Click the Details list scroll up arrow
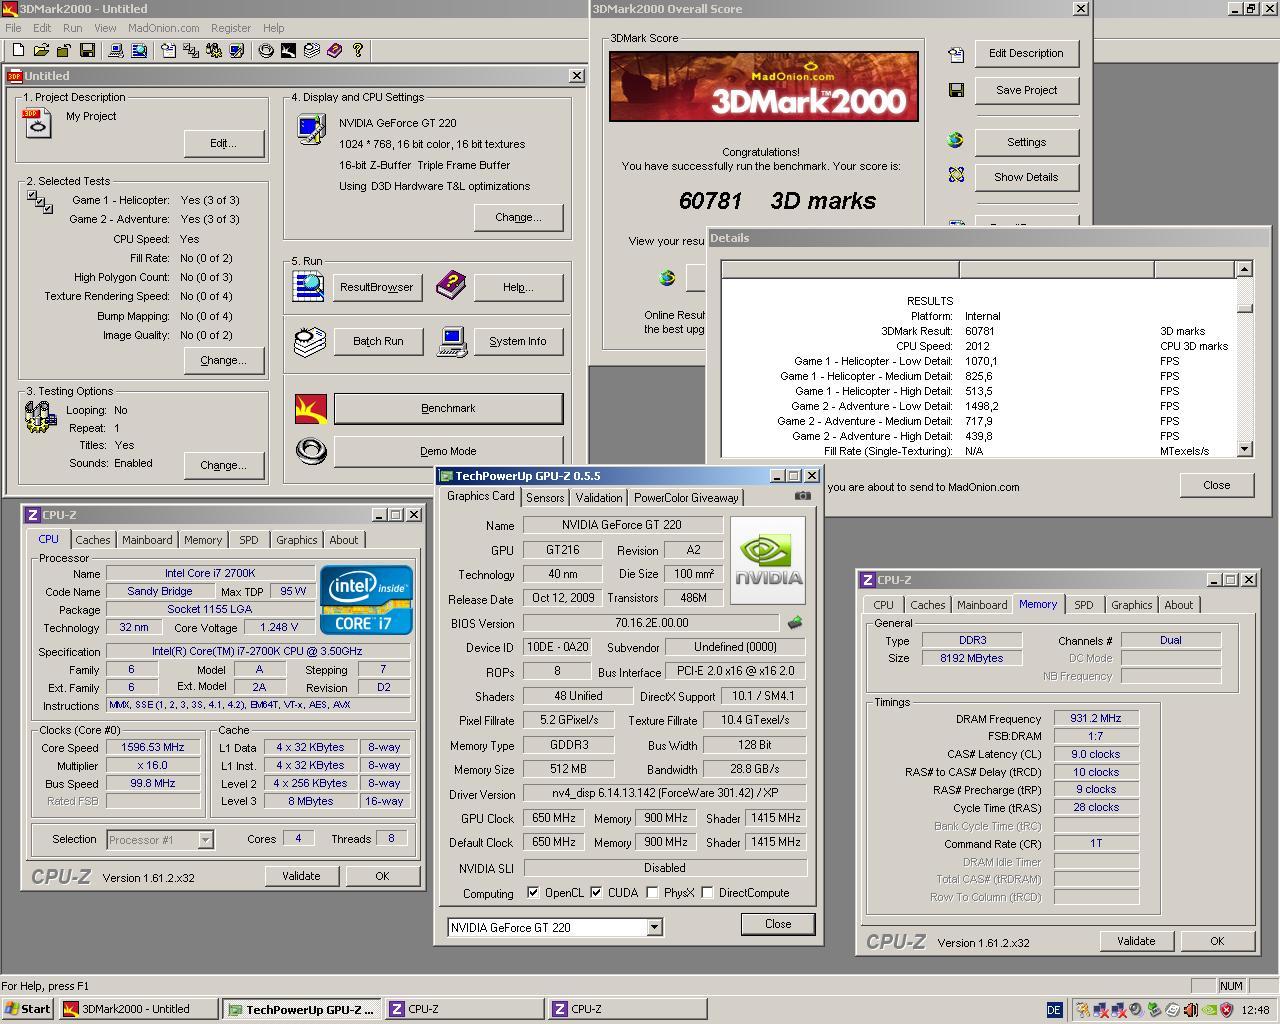The height and width of the screenshot is (1024, 1280). (1244, 269)
